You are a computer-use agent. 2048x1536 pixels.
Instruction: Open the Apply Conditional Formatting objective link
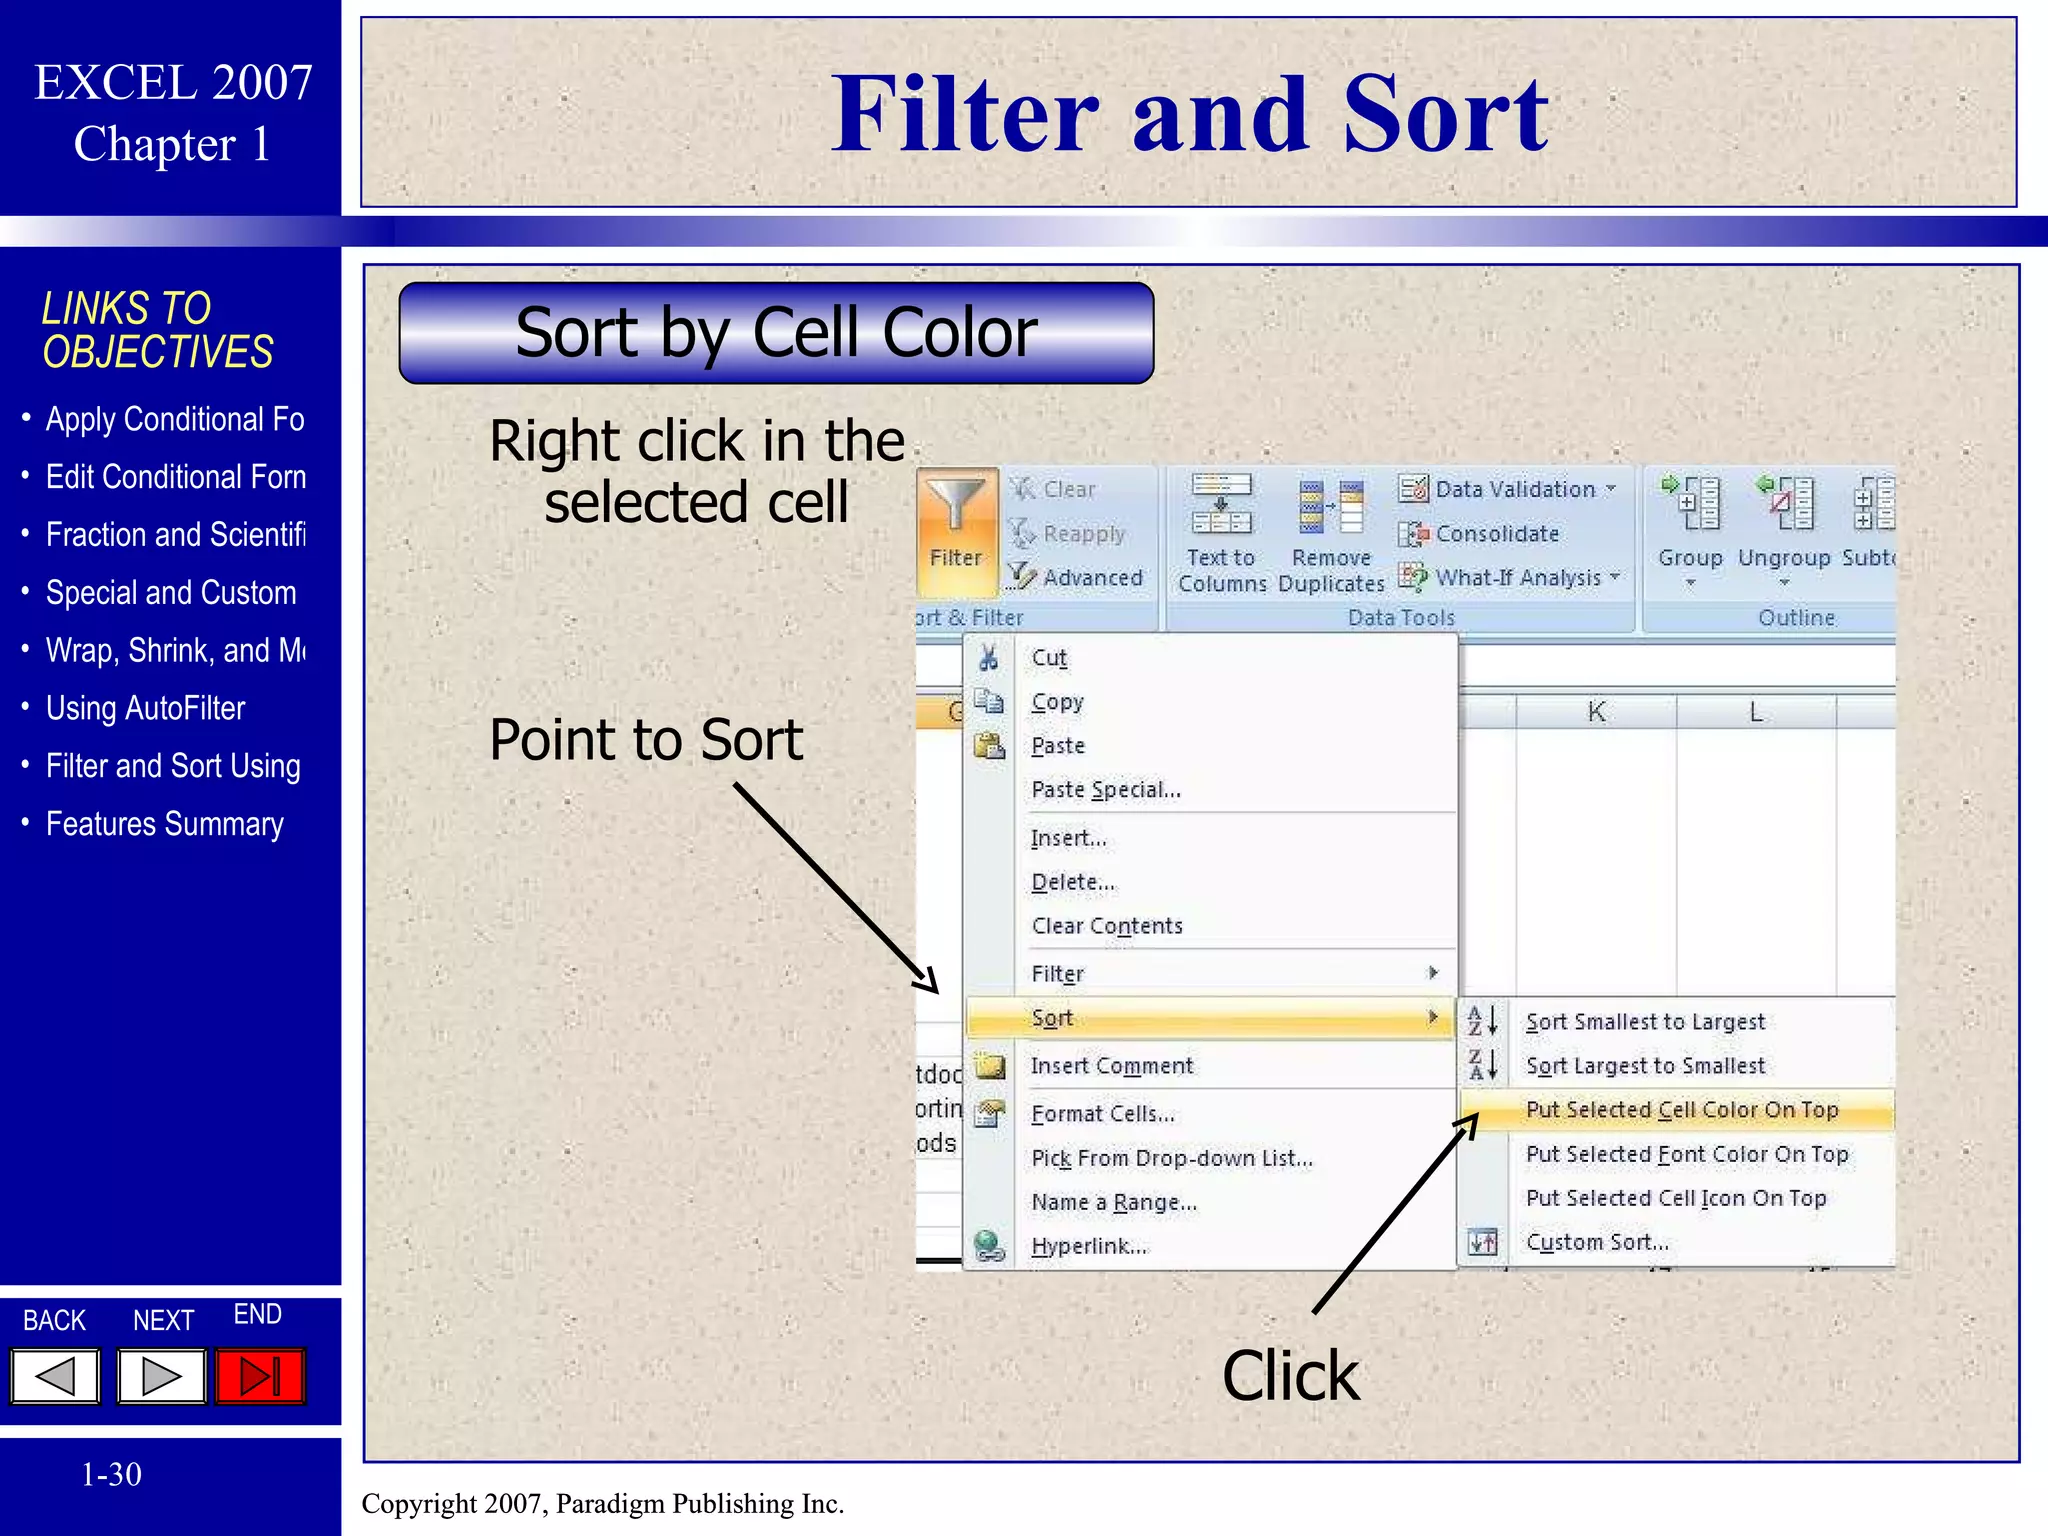[175, 419]
